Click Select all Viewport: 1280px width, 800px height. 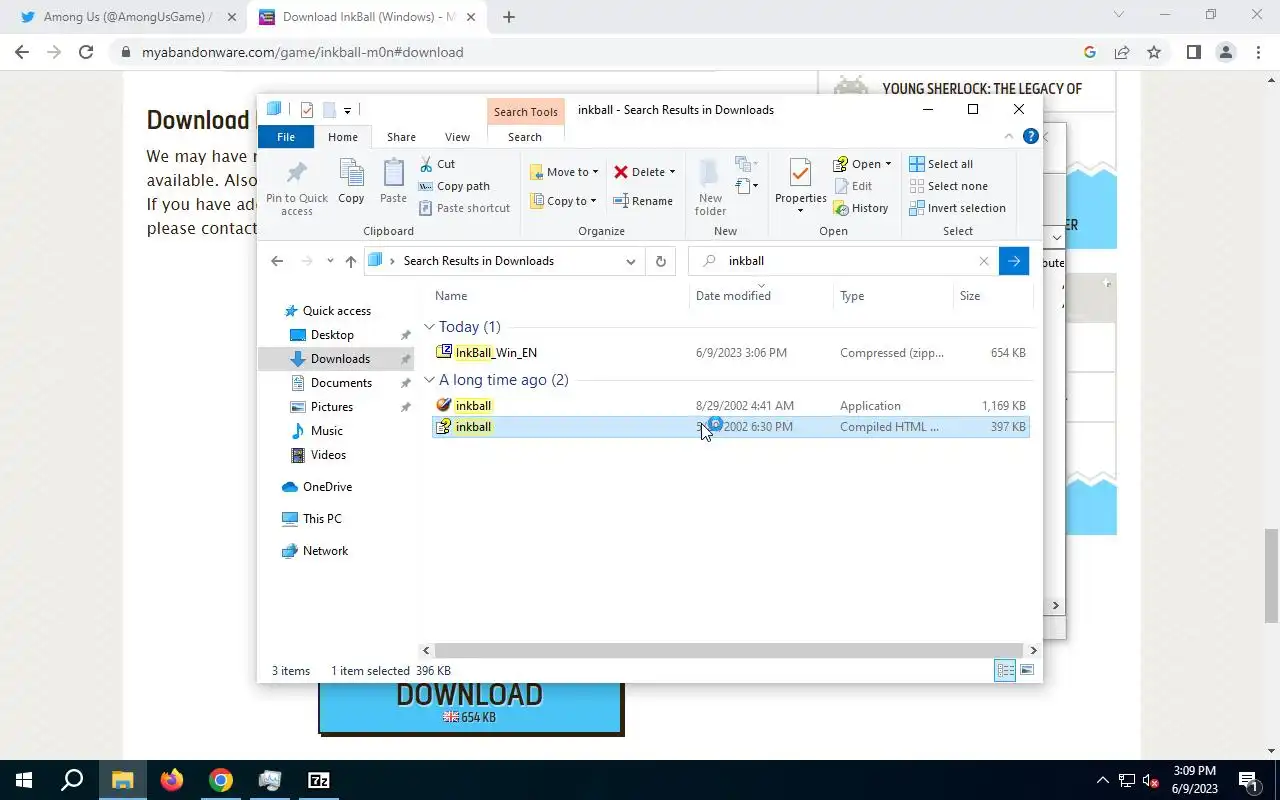941,164
